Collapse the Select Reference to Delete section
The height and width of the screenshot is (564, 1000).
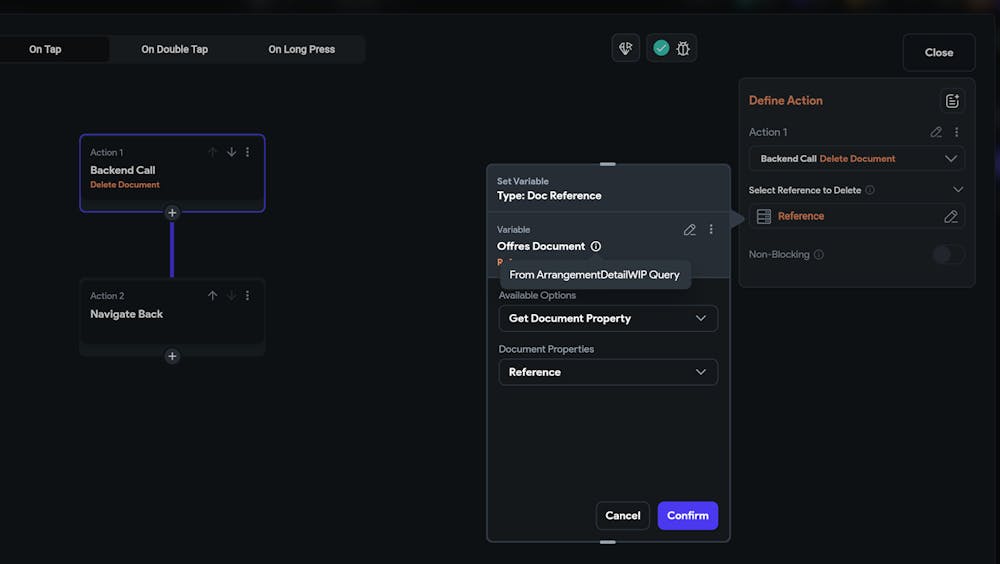coord(958,189)
